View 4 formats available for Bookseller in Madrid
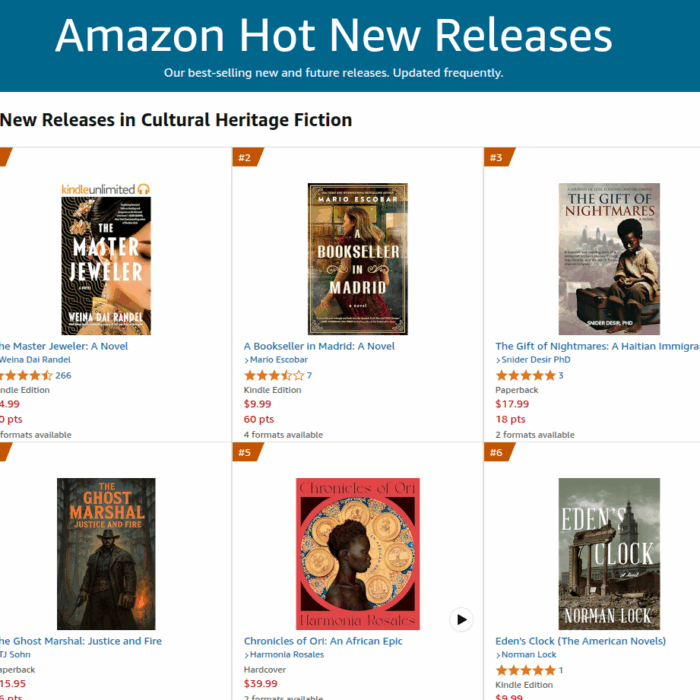700x700 pixels. [283, 434]
